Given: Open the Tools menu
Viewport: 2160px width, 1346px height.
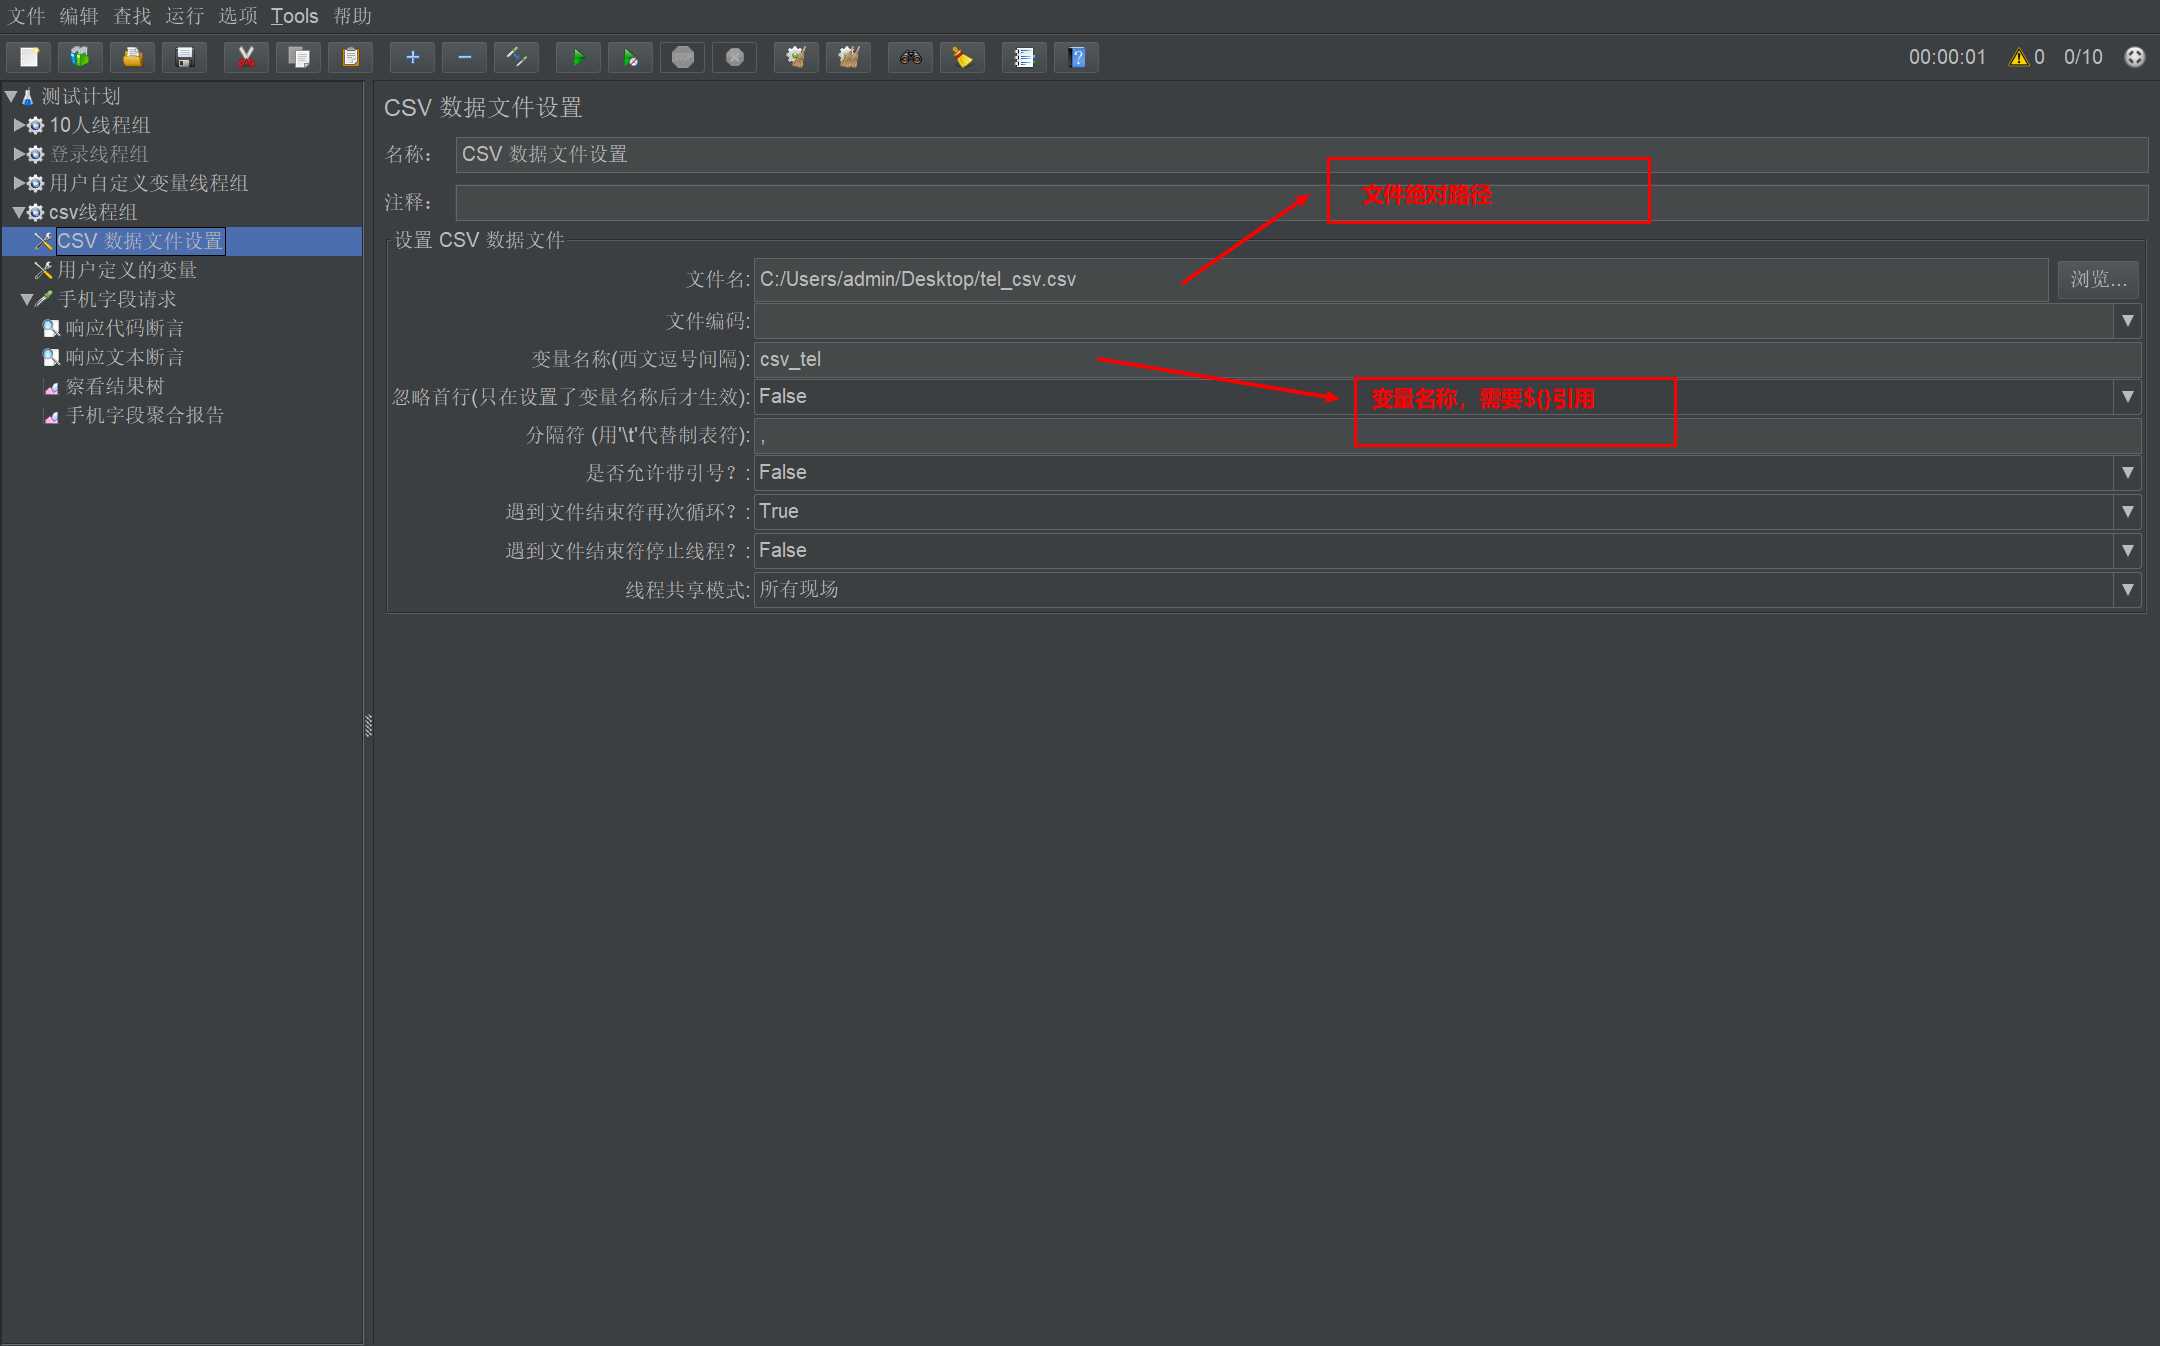Looking at the screenshot, I should coord(294,16).
